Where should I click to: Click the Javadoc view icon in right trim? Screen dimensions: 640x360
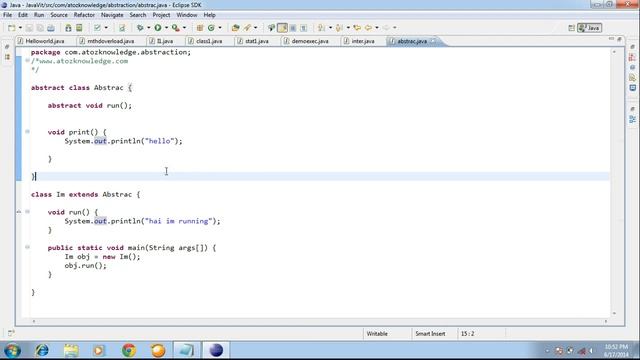[x=633, y=67]
